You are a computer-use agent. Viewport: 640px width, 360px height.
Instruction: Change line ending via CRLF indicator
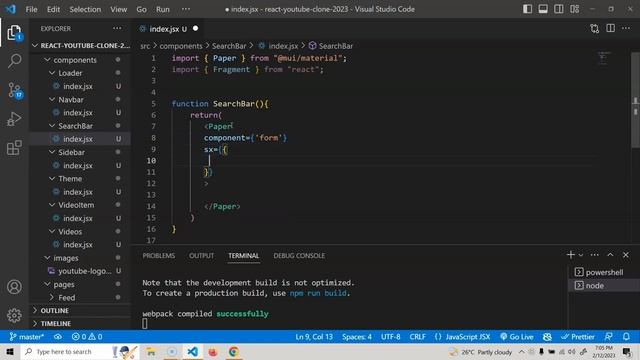418,337
